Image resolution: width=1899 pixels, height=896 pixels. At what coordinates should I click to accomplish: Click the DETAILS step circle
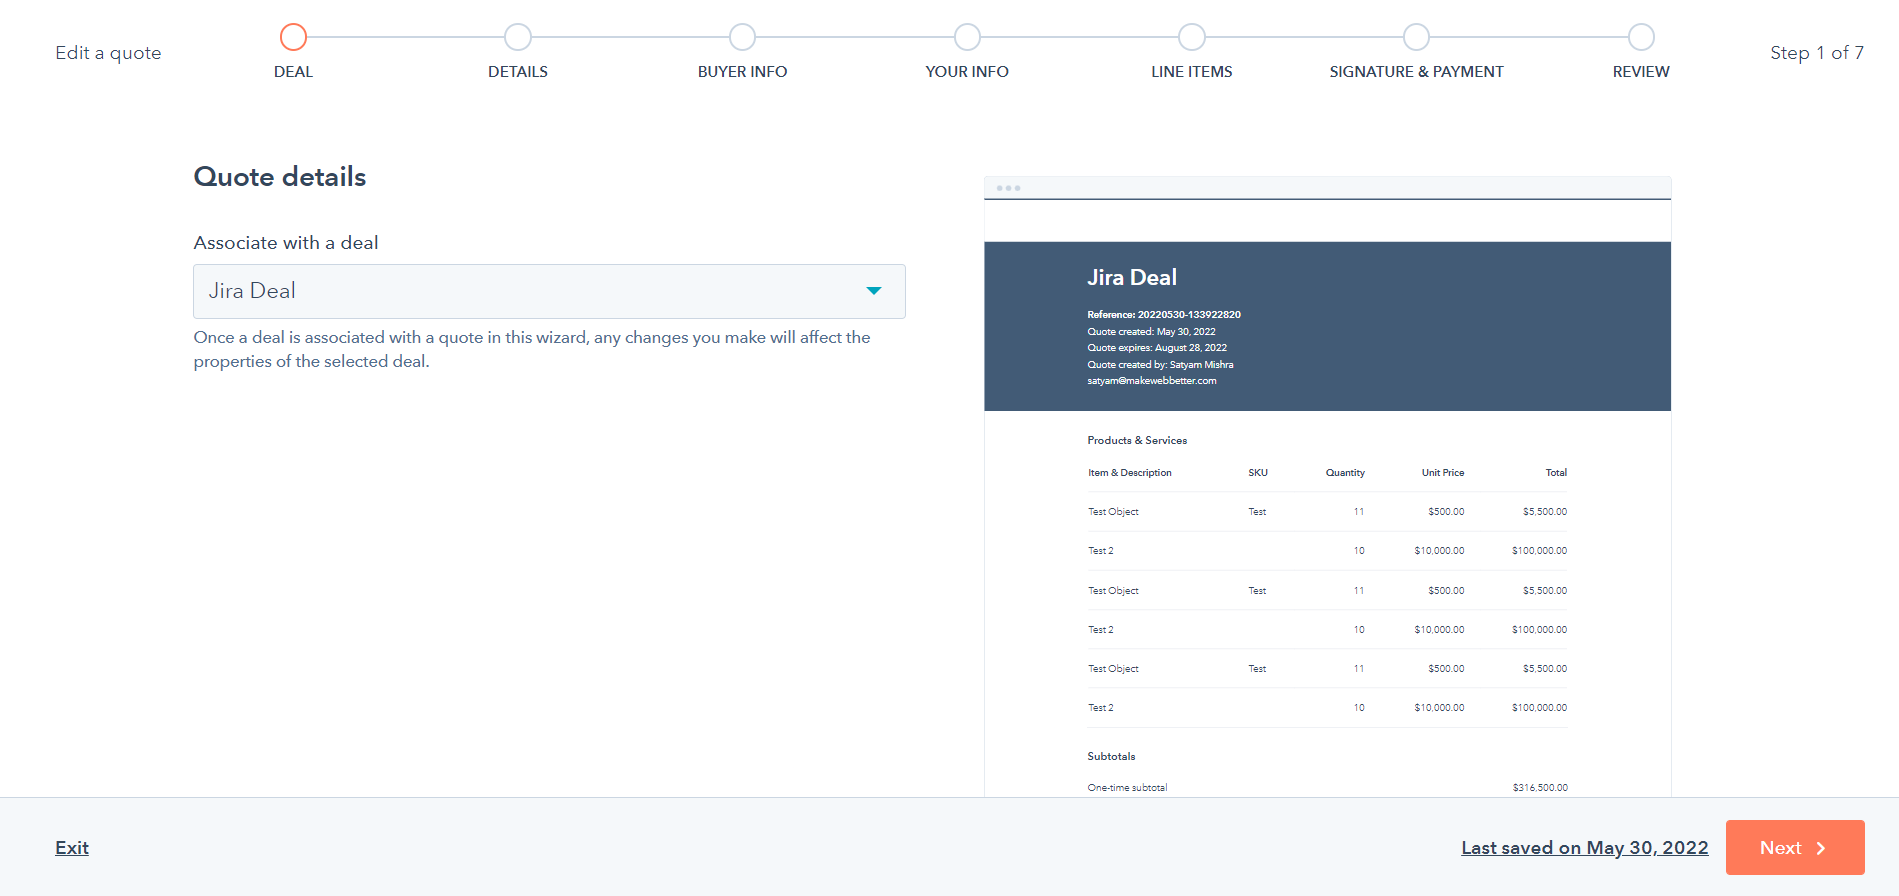[518, 37]
